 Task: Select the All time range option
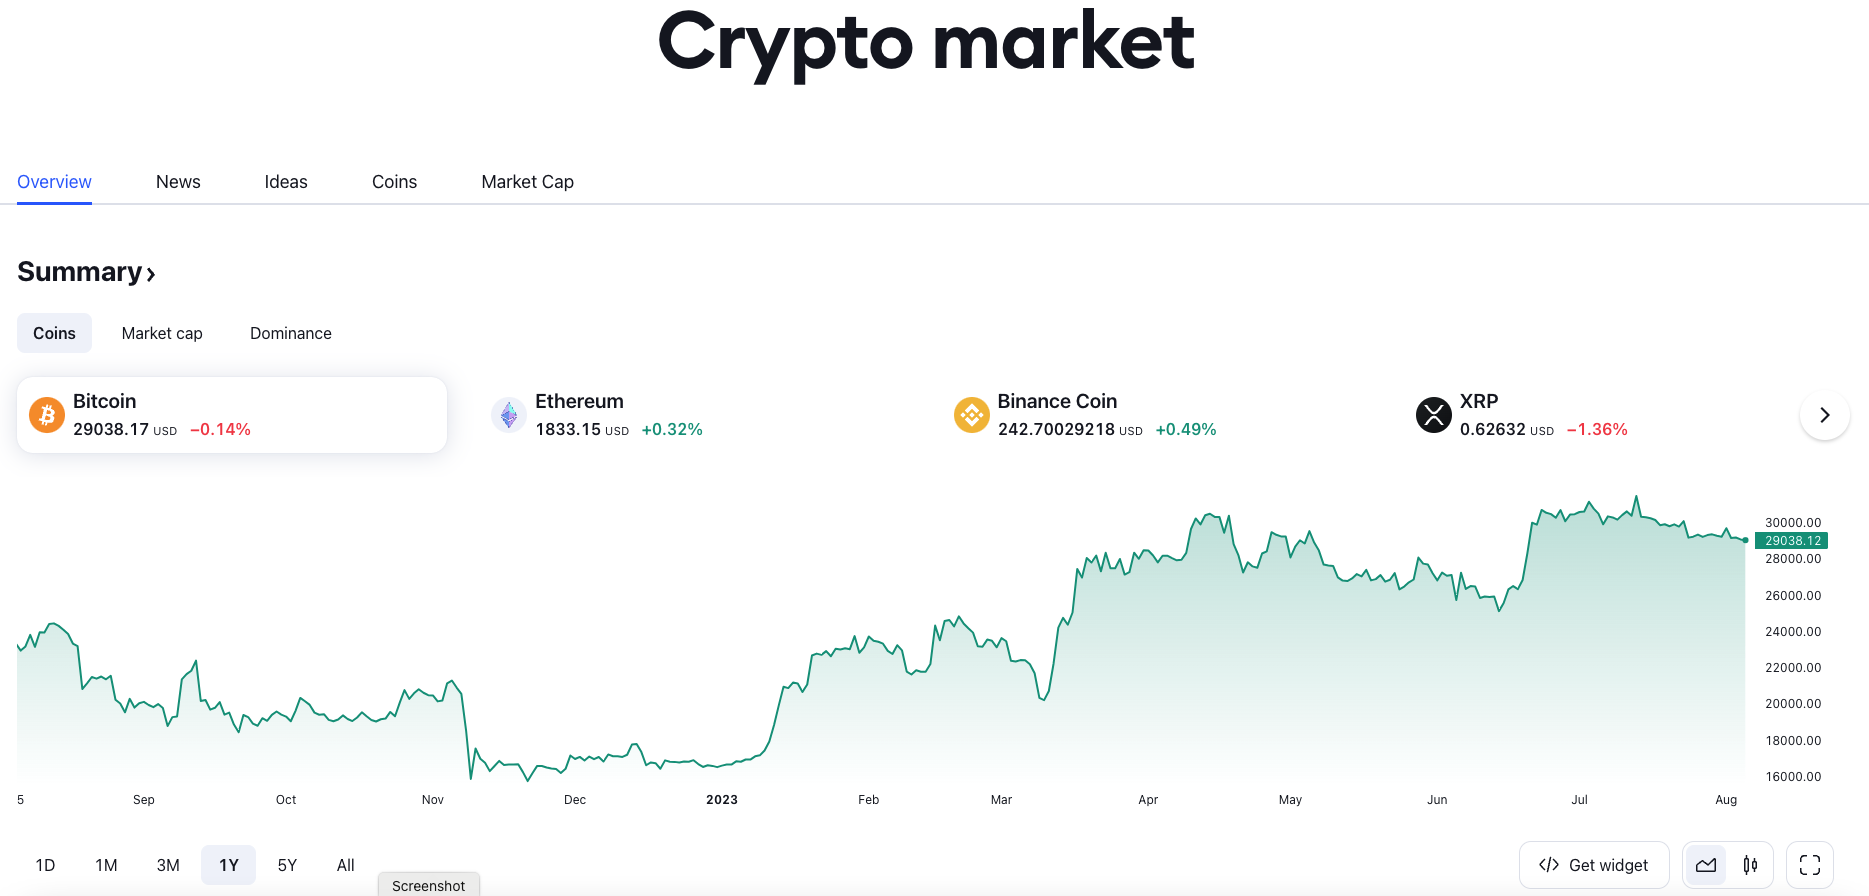point(345,864)
